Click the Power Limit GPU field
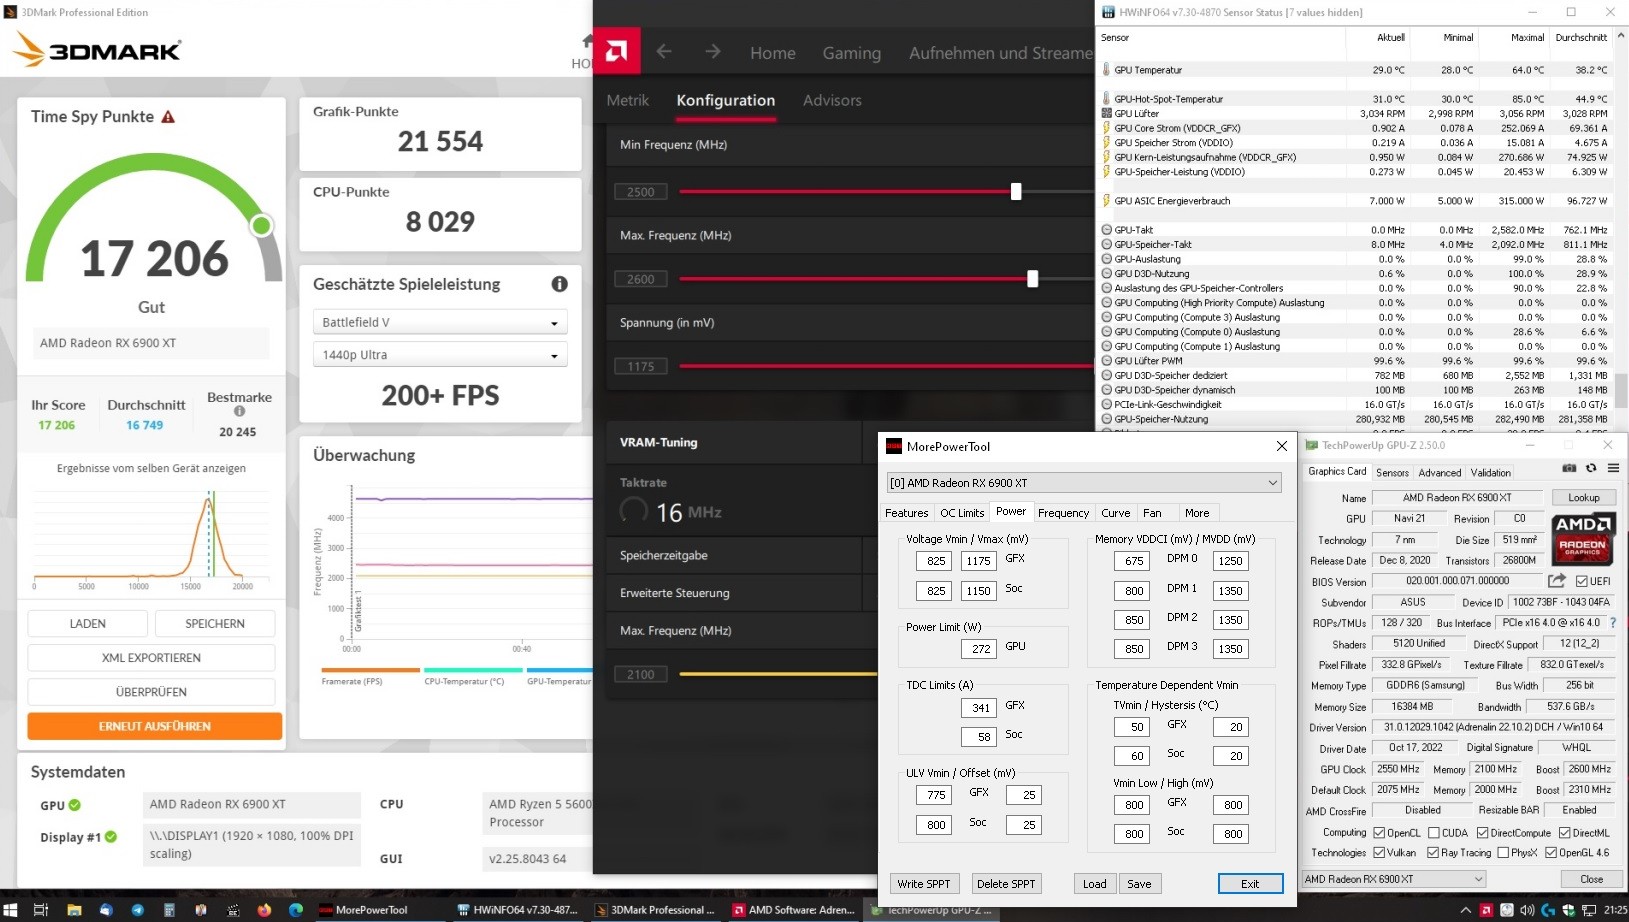Screen dimensions: 1629x922 point(980,649)
